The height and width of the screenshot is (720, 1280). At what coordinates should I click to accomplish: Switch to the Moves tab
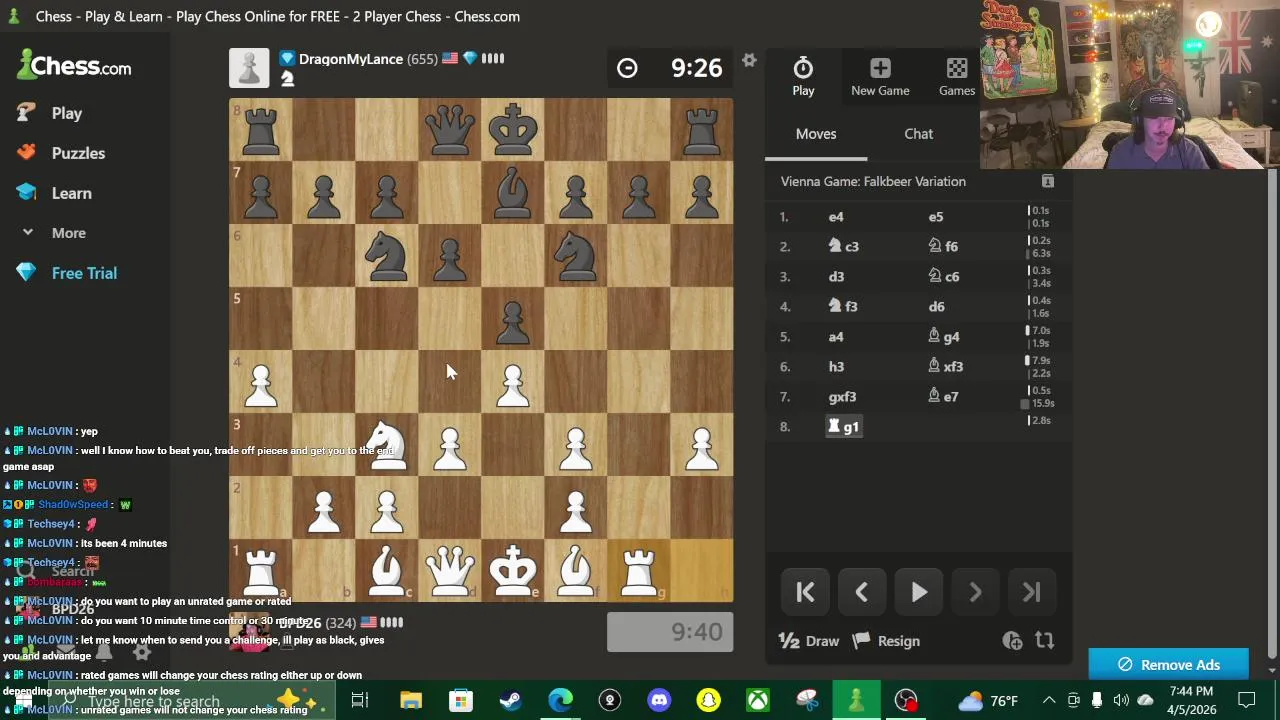[x=816, y=134]
